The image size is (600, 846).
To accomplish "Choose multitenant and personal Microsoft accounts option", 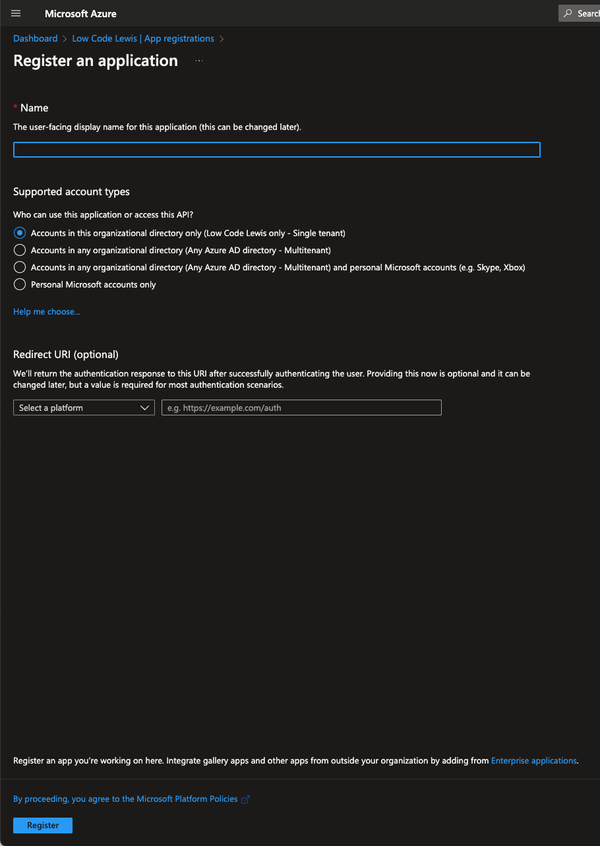I will [19, 266].
